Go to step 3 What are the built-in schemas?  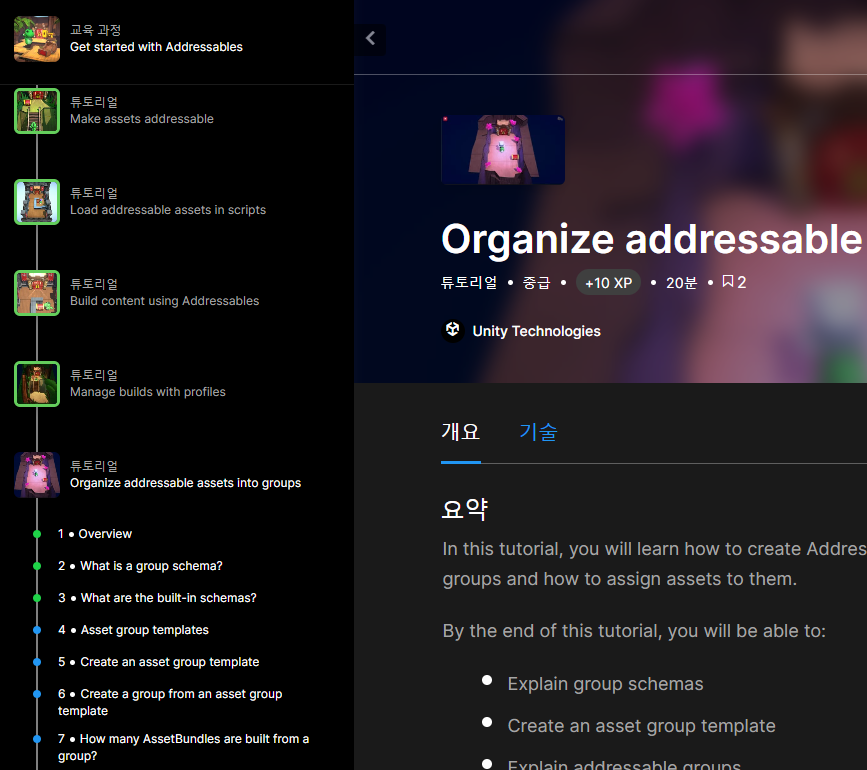point(158,598)
